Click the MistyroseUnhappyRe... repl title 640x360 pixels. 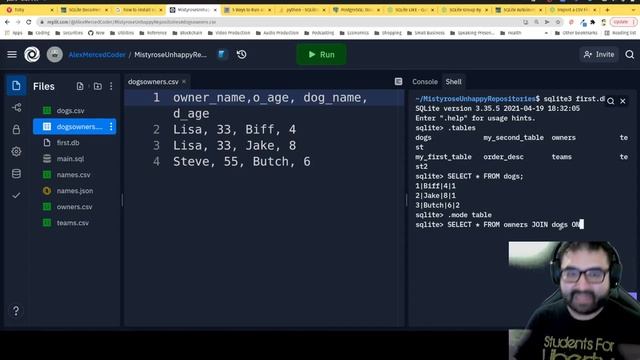(171, 55)
